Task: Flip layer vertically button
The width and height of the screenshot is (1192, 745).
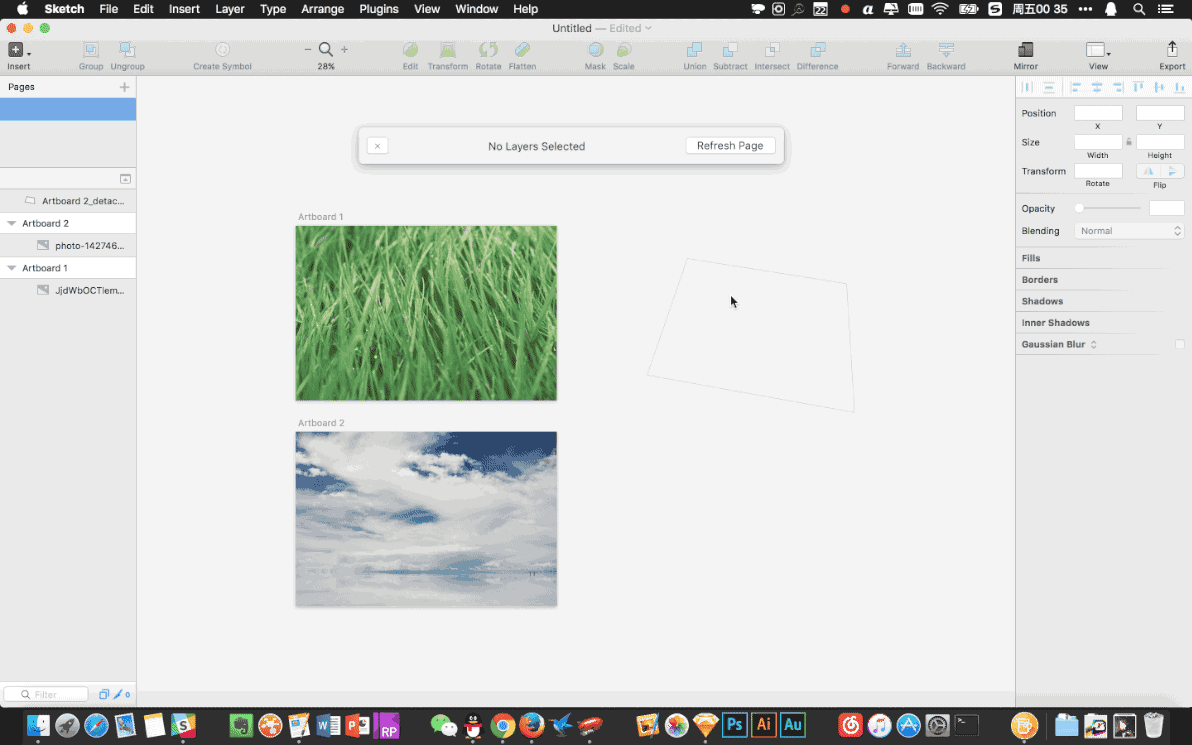Action: click(1172, 171)
